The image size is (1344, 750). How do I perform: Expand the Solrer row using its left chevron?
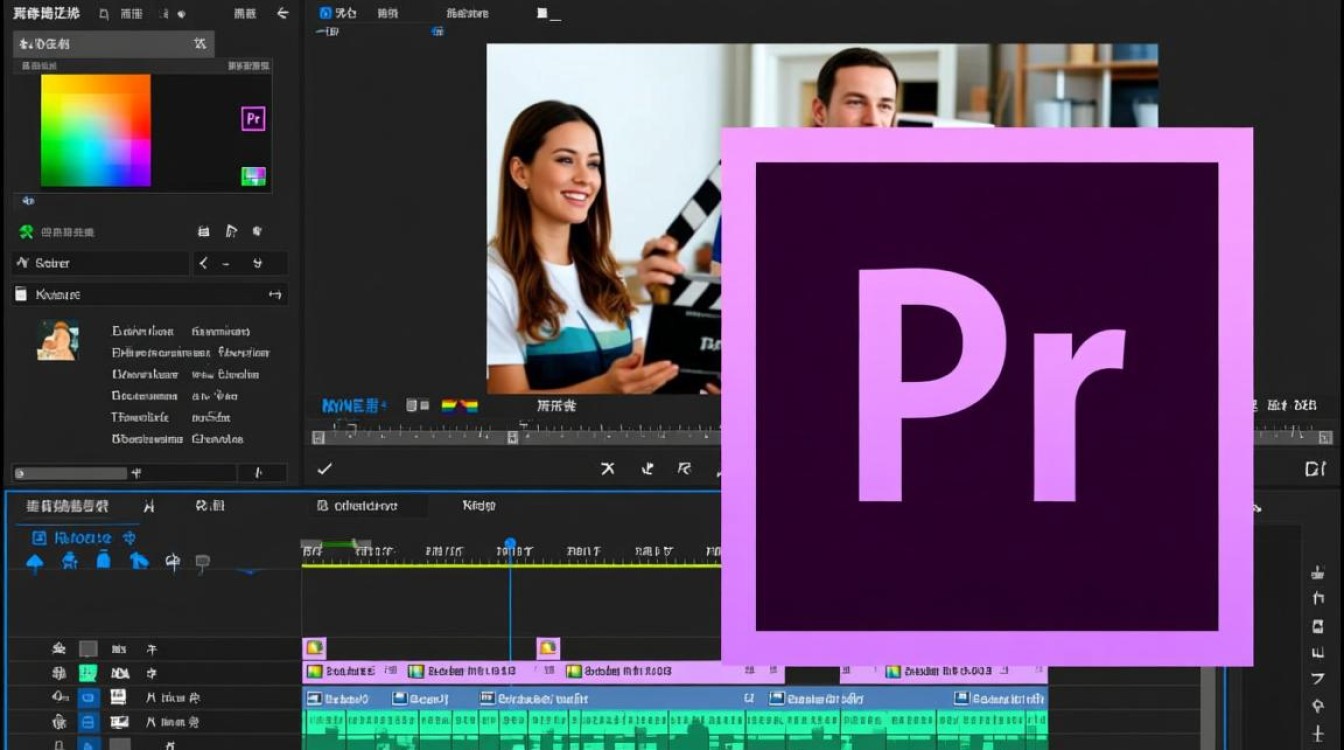(x=204, y=263)
